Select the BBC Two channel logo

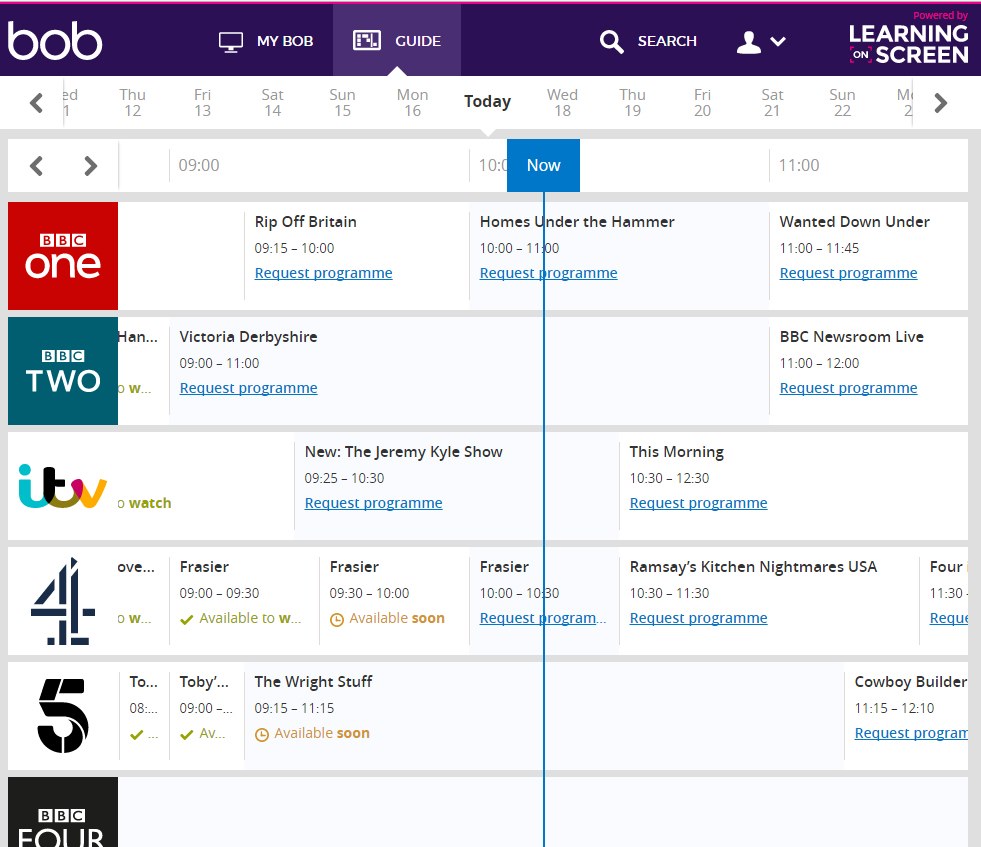pyautogui.click(x=63, y=371)
